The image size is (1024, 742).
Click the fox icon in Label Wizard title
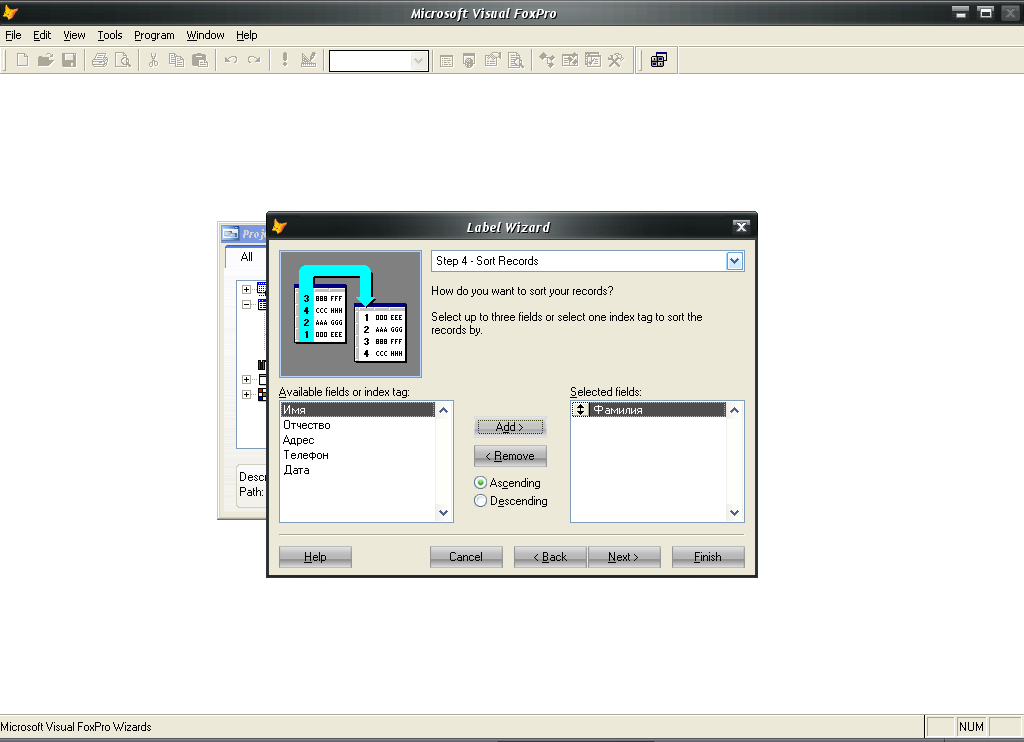point(280,227)
